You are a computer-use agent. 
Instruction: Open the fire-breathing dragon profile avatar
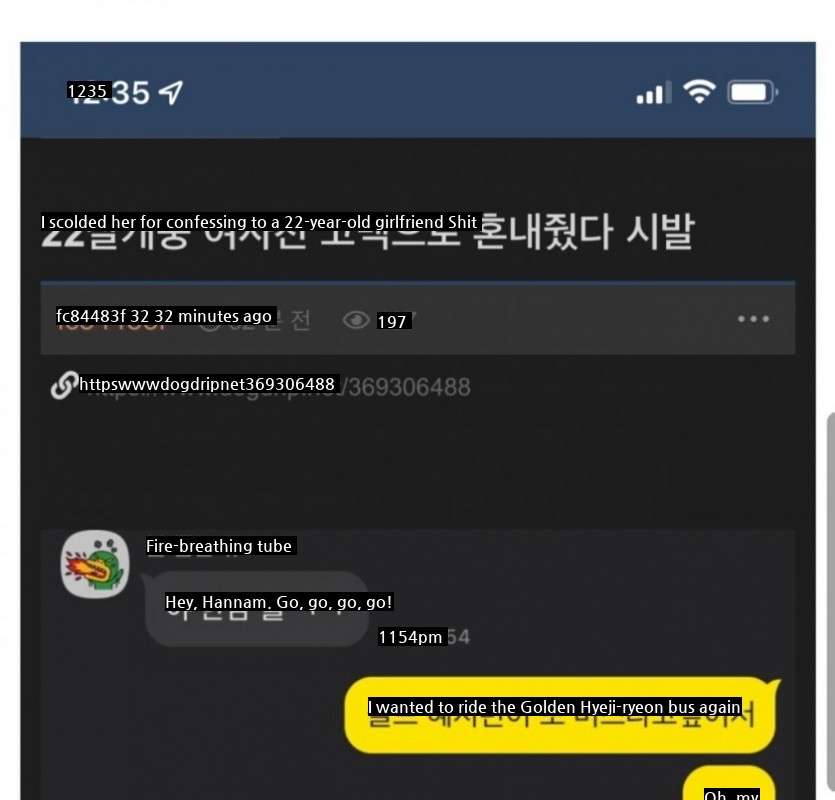coord(95,564)
